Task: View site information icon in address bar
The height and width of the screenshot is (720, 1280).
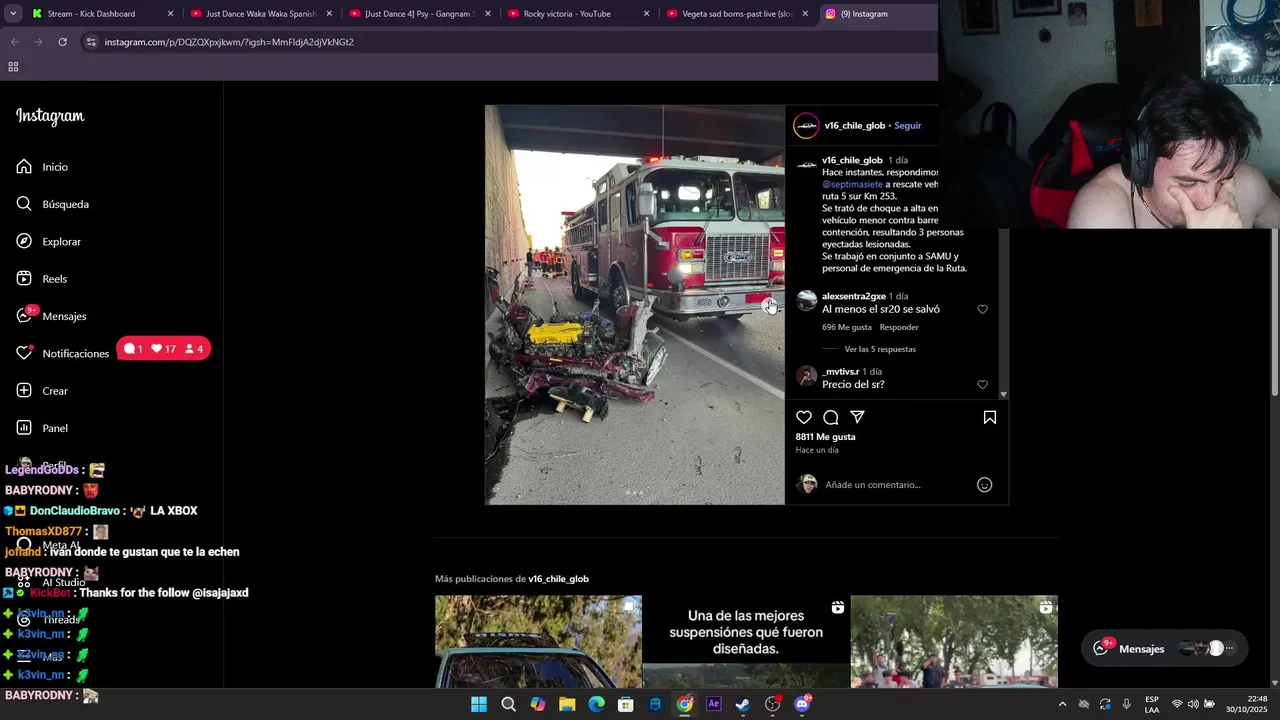Action: 91,42
